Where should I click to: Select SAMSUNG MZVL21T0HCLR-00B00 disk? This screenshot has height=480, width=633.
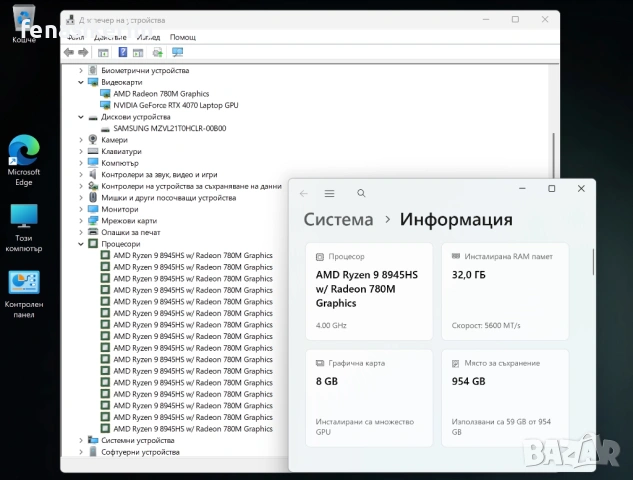coord(170,128)
